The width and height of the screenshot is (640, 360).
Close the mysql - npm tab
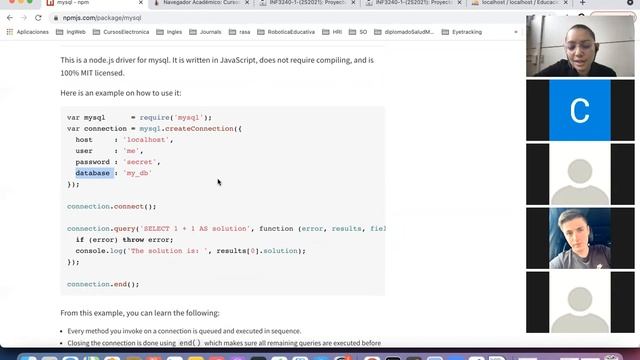(x=141, y=3)
